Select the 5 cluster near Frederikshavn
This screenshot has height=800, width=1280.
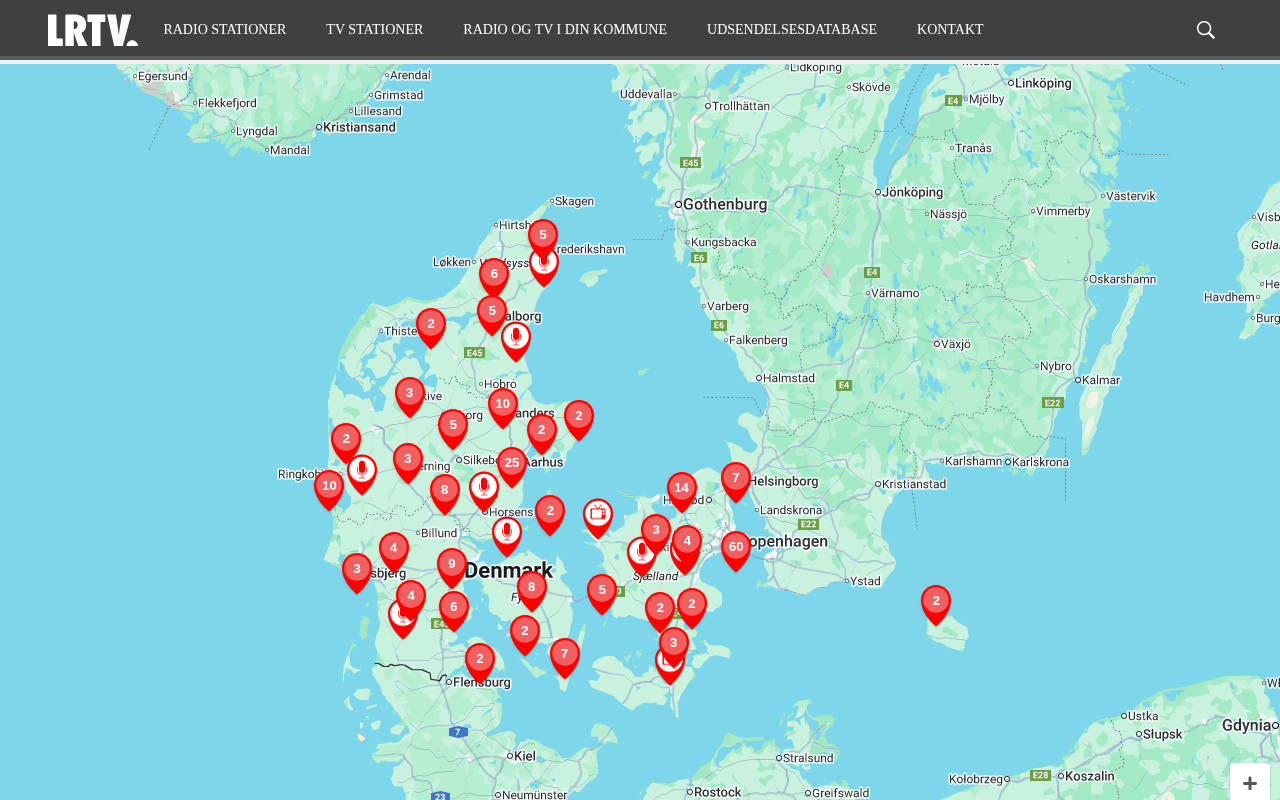(x=543, y=239)
